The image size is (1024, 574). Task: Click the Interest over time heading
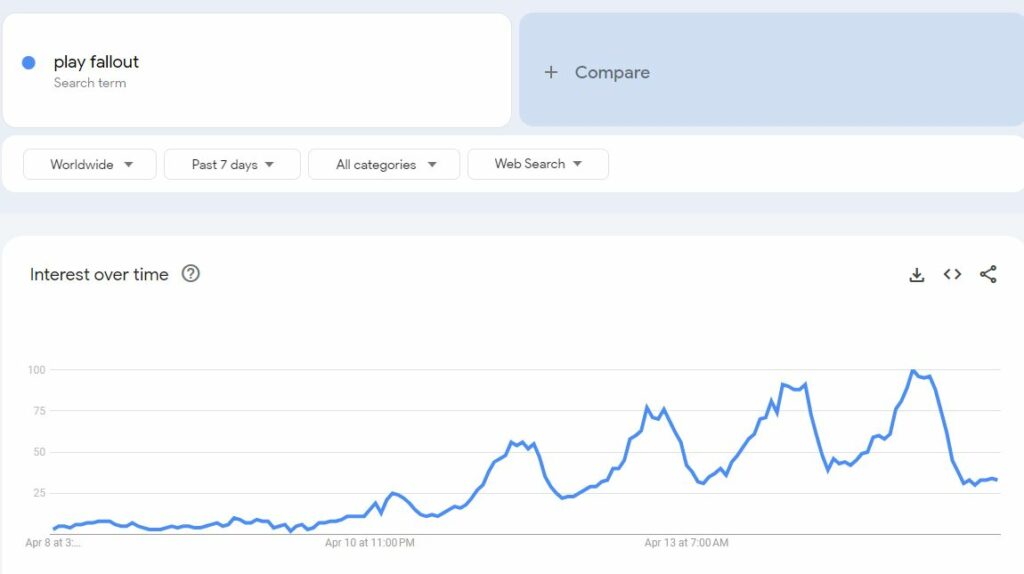(99, 274)
